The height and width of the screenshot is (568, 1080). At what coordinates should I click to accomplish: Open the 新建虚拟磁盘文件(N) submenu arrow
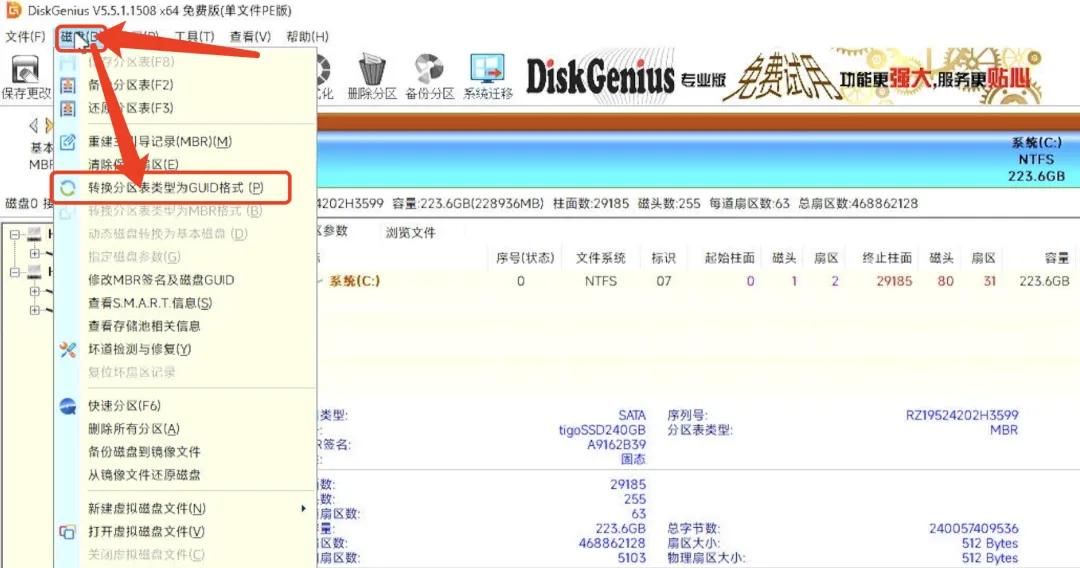point(303,508)
